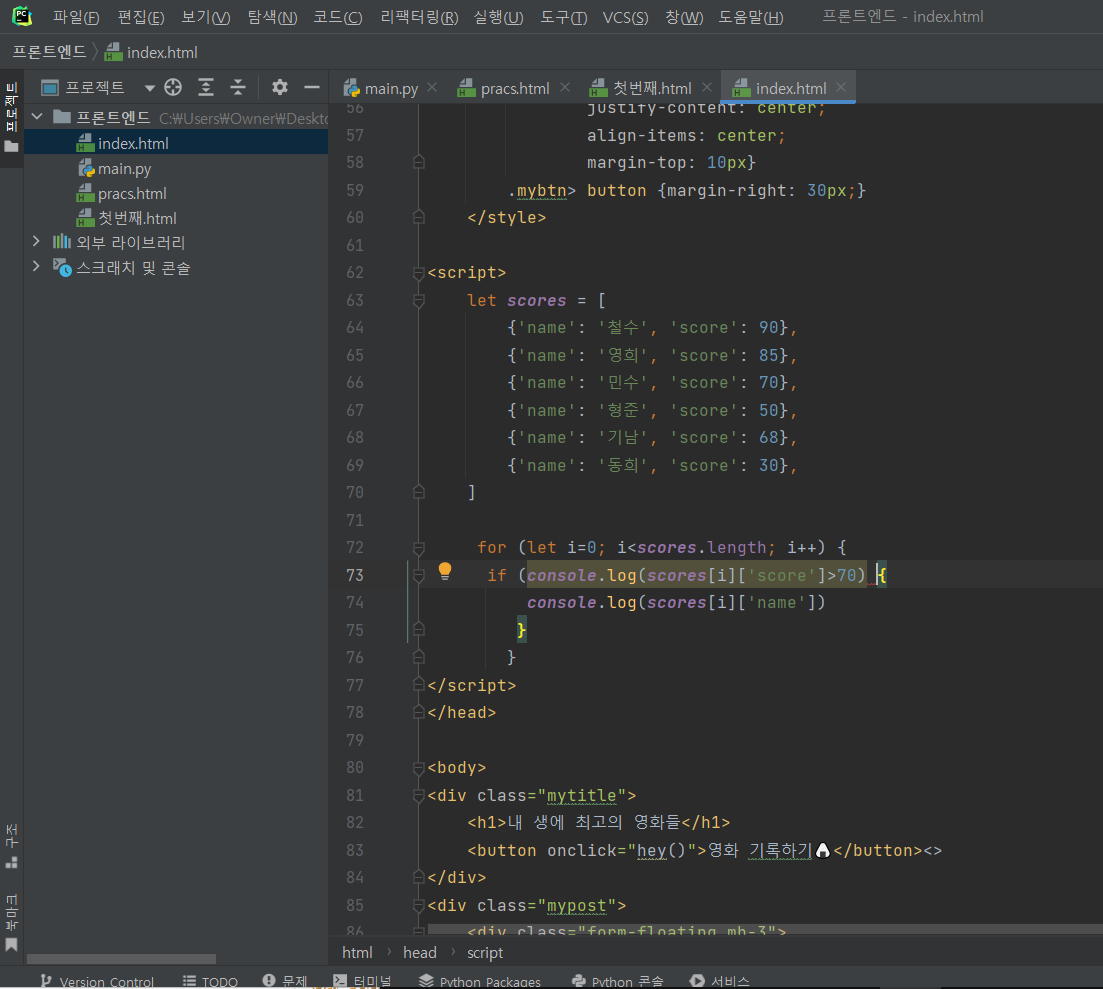Toggle the 구조 structure side tab
The width and height of the screenshot is (1103, 989).
coord(11,846)
